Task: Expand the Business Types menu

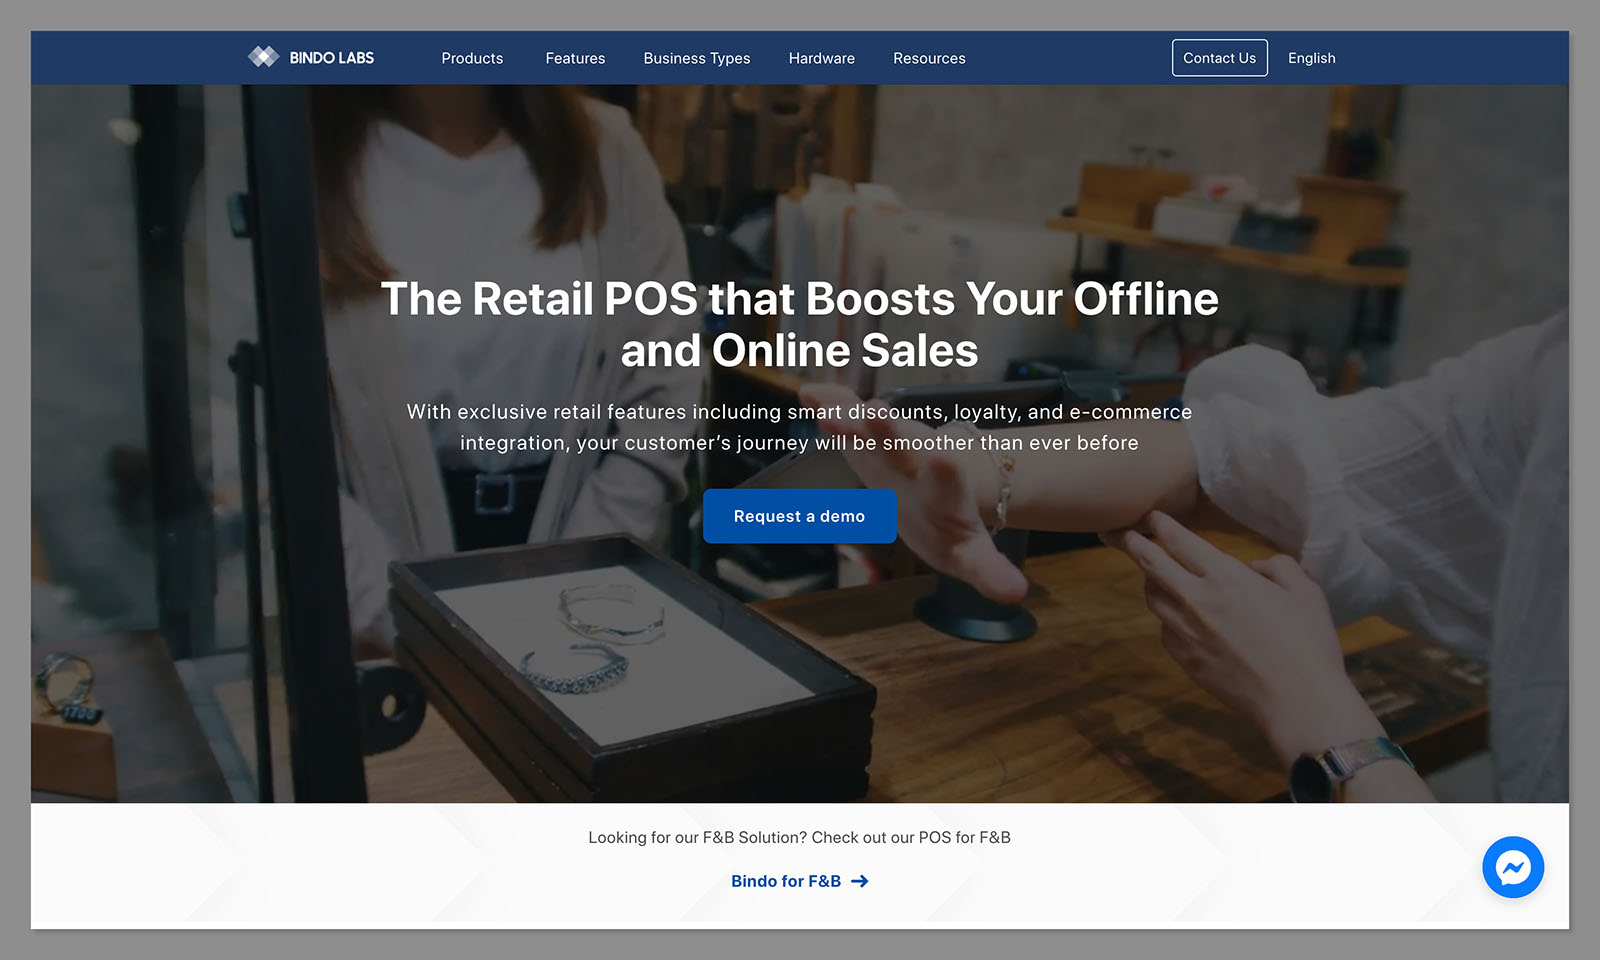Action: point(697,58)
